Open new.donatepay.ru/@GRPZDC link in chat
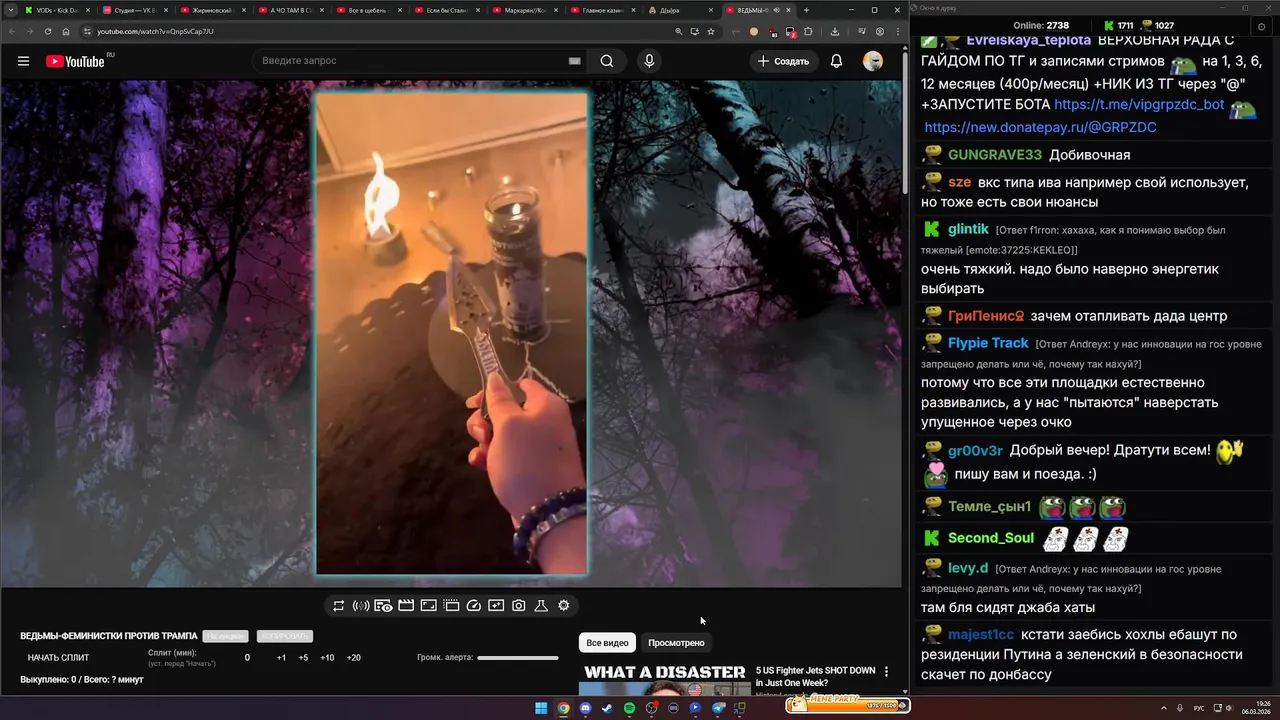Screen dimensions: 1280x720 point(1040,127)
